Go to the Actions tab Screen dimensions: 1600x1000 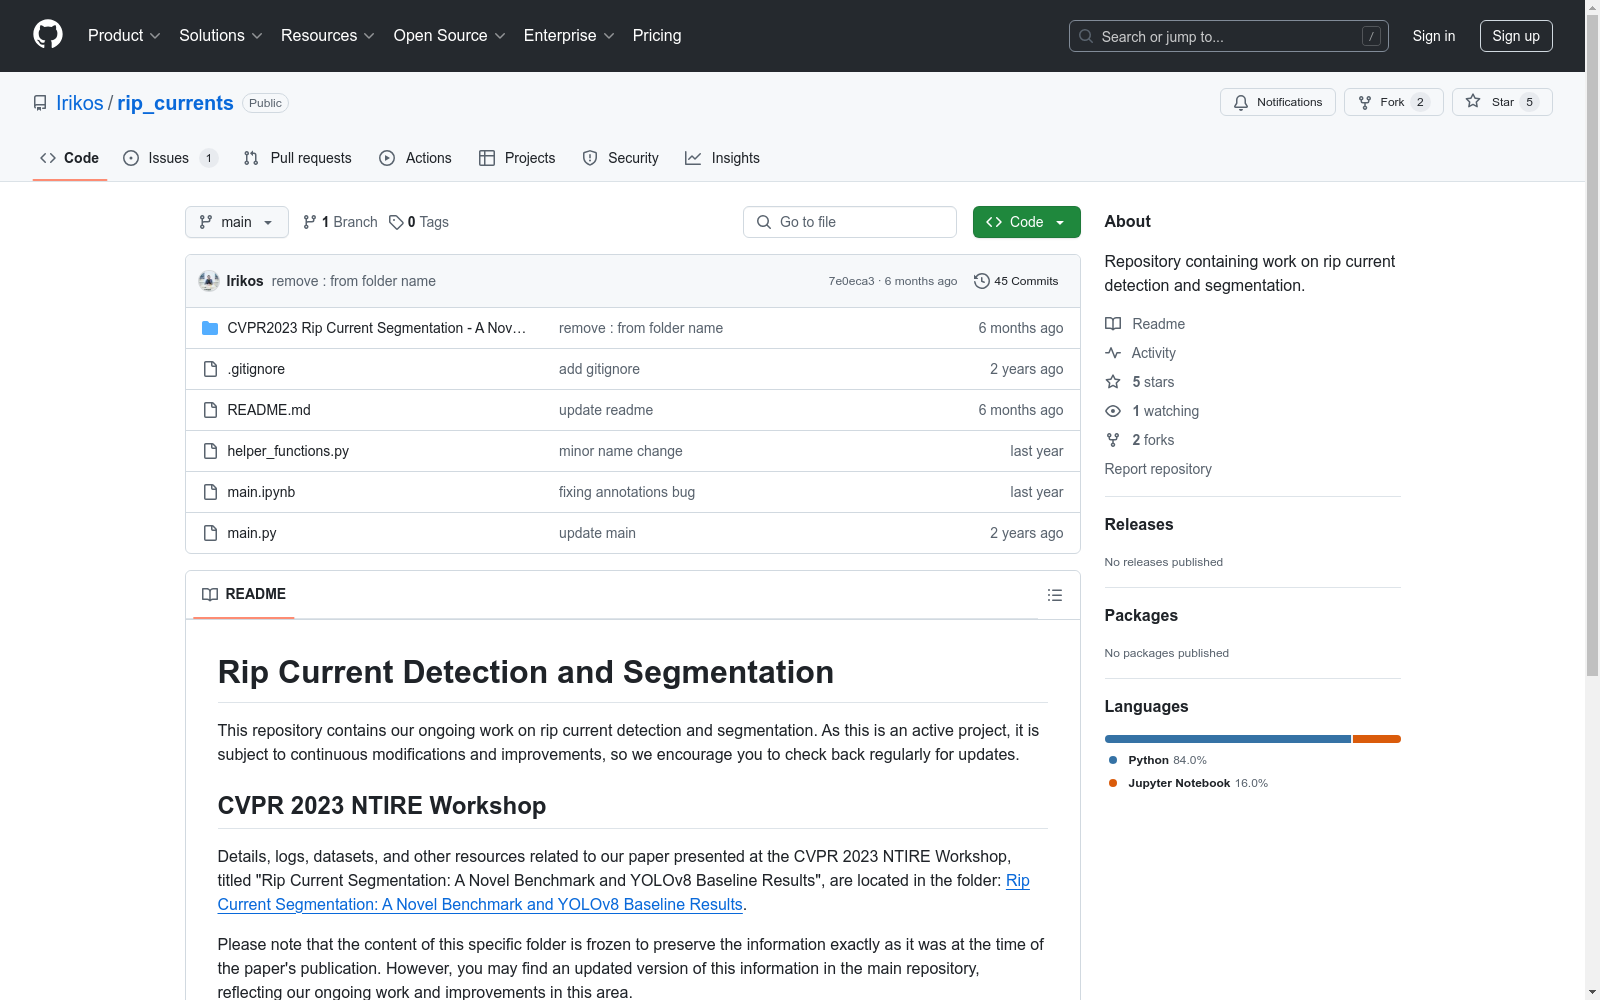(x=415, y=158)
